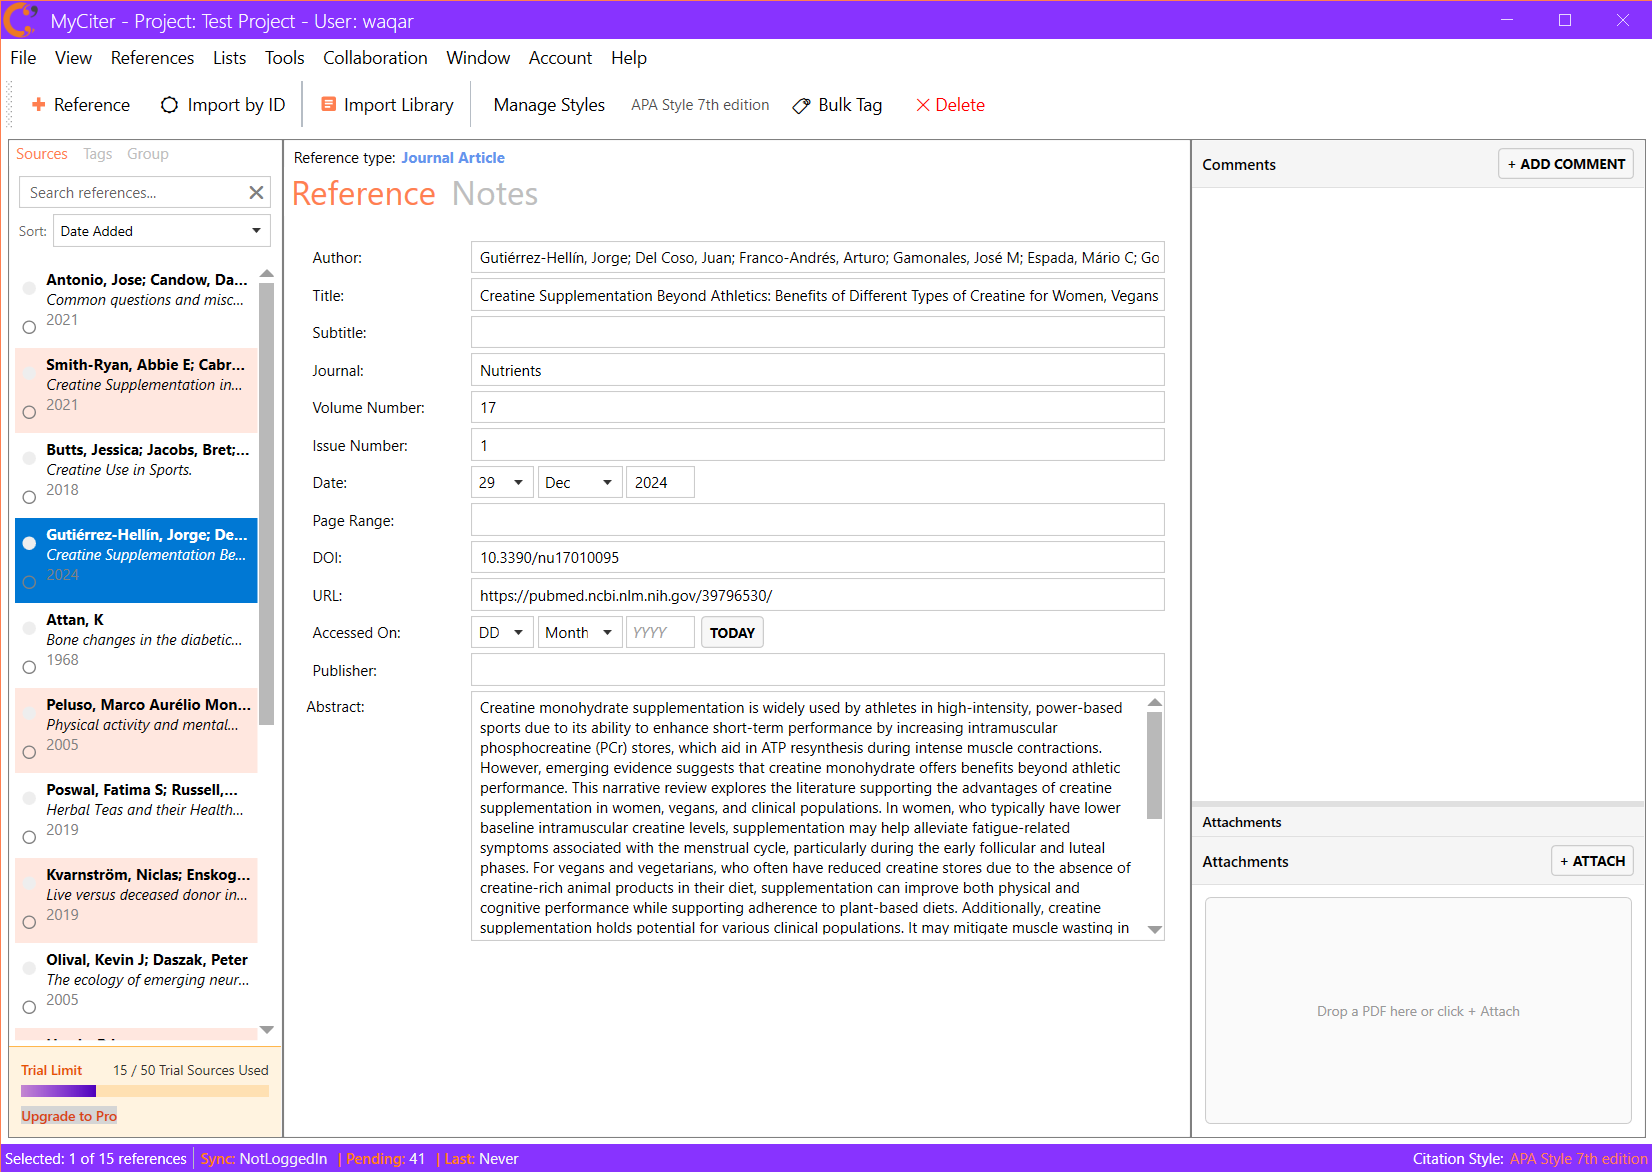Click the empty Page Range field
The width and height of the screenshot is (1652, 1172).
point(817,520)
